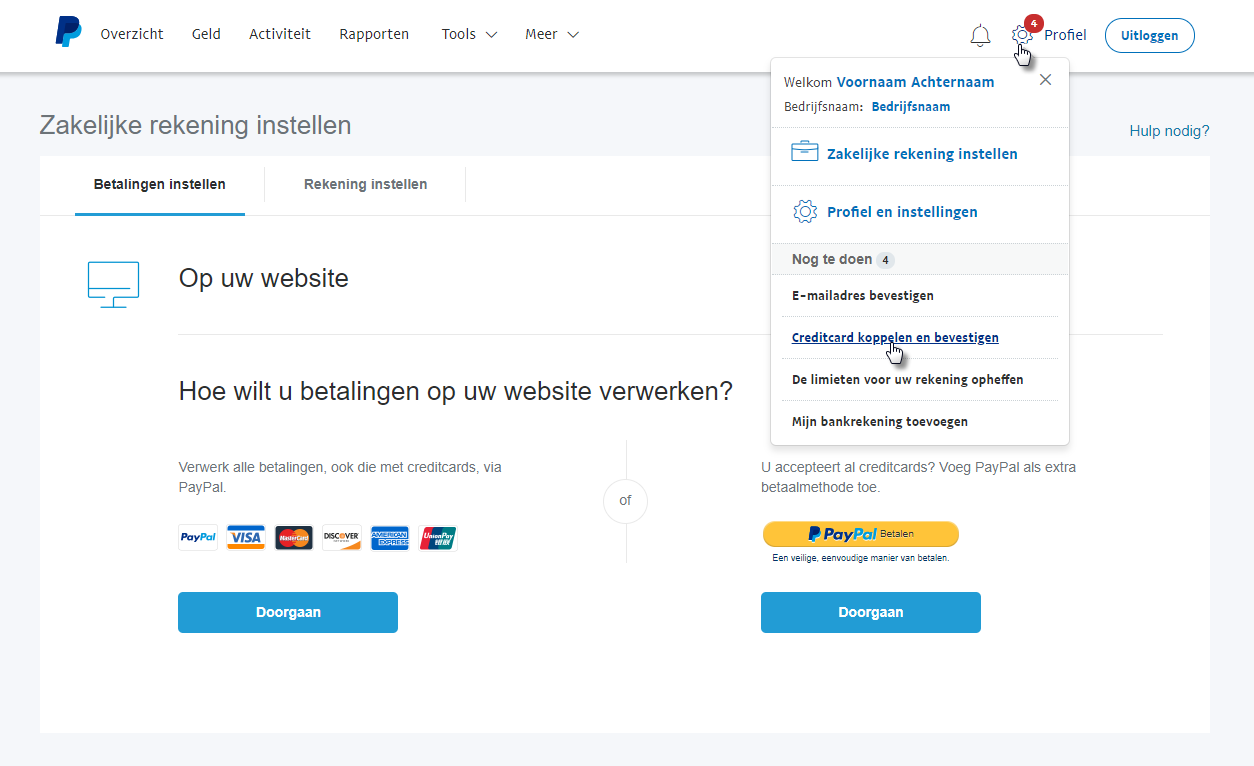Click the PayPal logo in the header
Screen dimensions: 1254x766
(67, 33)
